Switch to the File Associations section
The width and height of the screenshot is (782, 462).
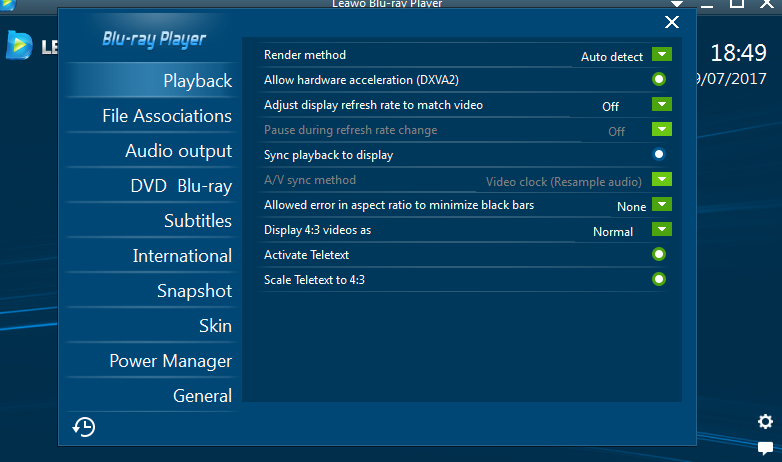point(166,116)
